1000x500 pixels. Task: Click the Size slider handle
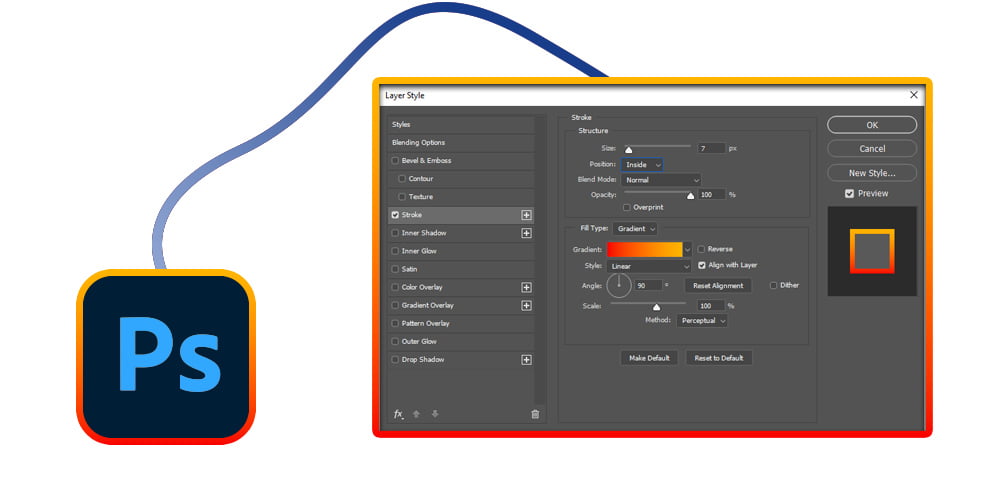point(628,150)
